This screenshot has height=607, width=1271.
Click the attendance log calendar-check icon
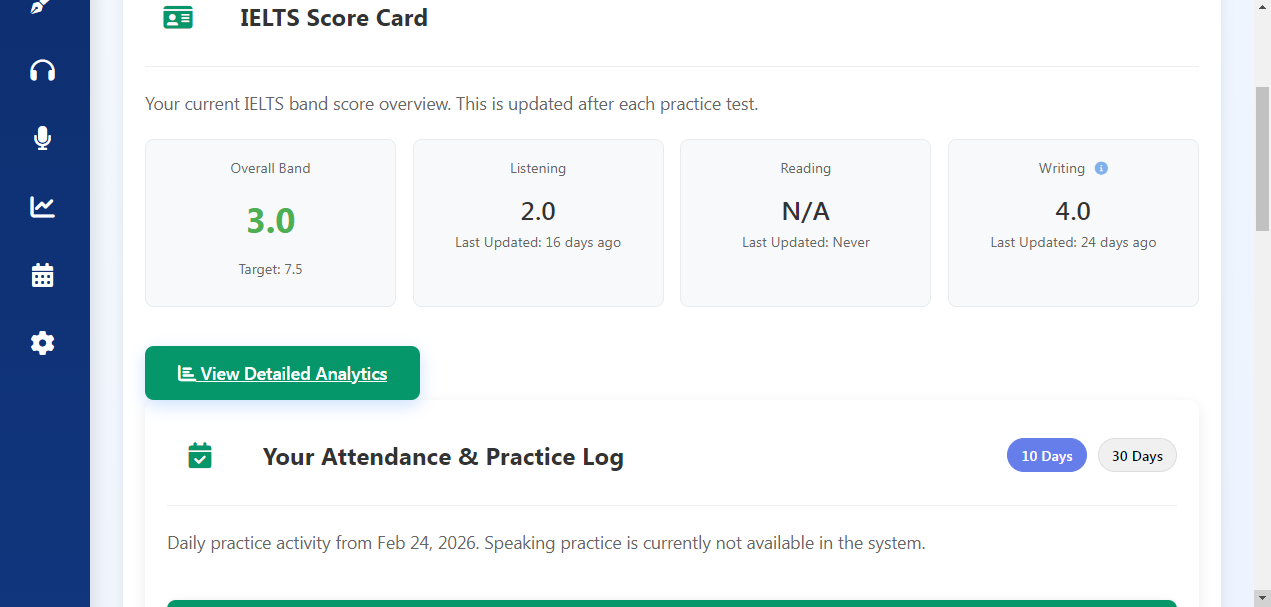[199, 456]
